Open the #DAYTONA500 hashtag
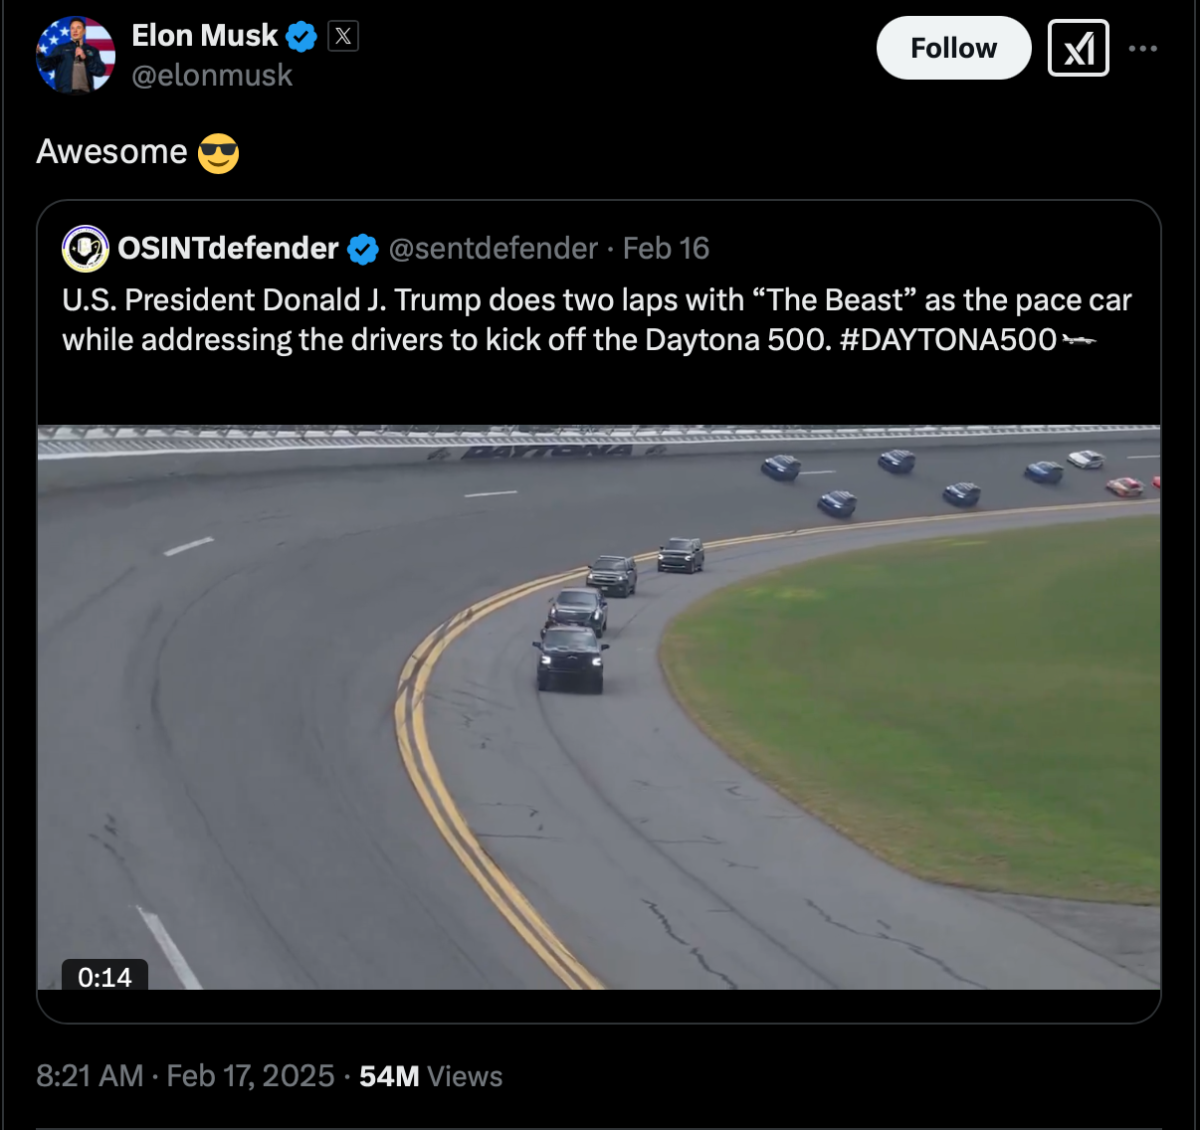 pos(948,340)
